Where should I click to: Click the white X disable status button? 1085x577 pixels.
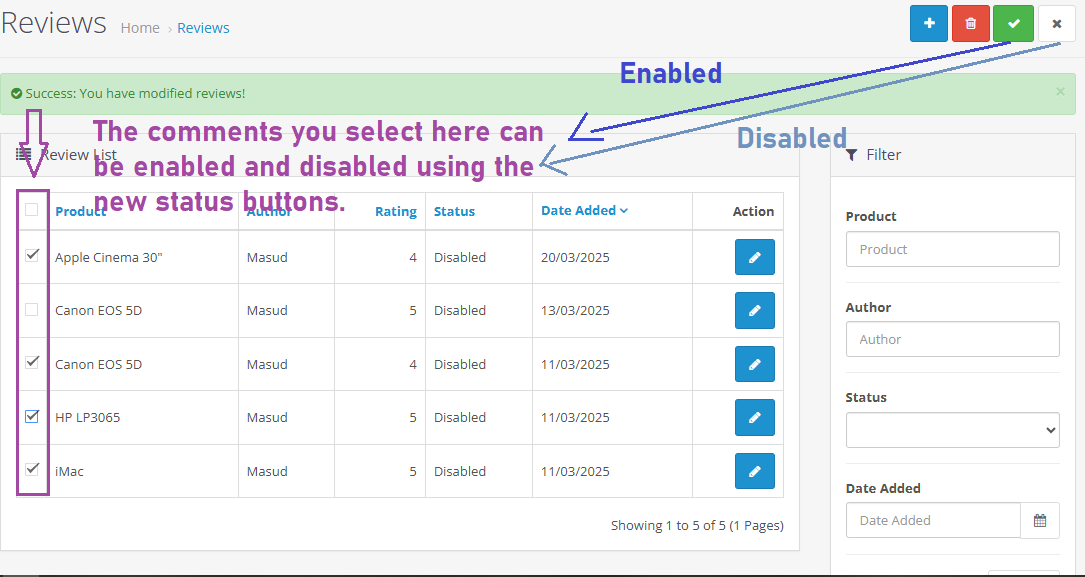(x=1056, y=23)
